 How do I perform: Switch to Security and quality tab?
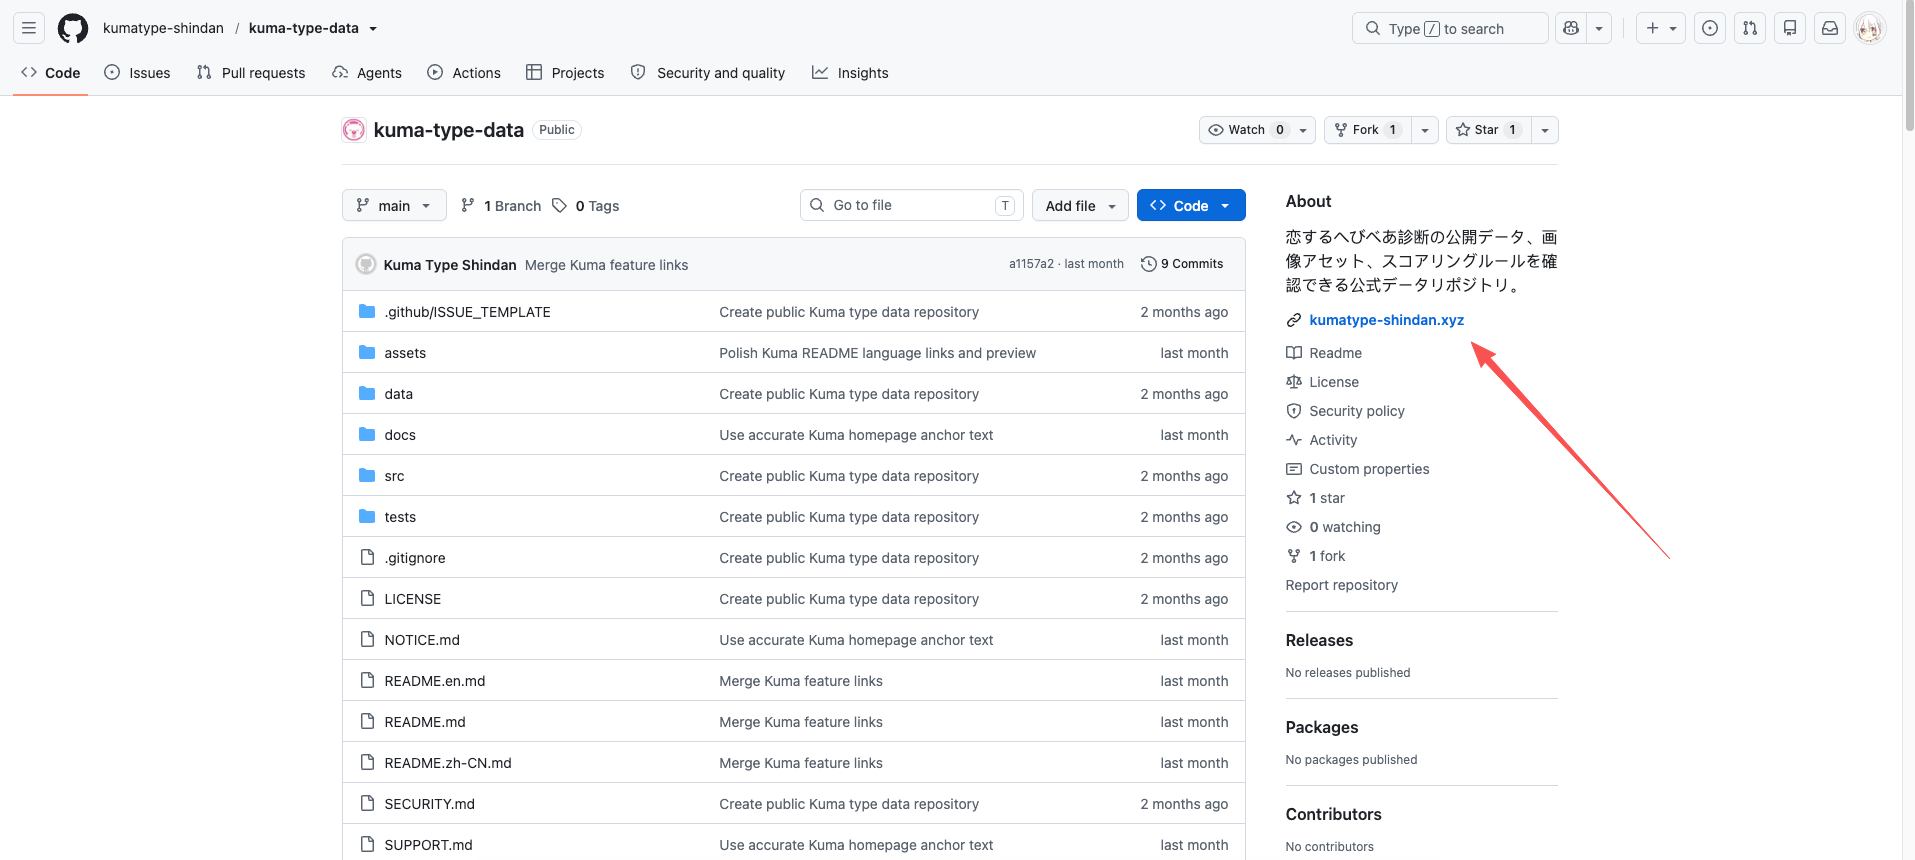pyautogui.click(x=708, y=73)
